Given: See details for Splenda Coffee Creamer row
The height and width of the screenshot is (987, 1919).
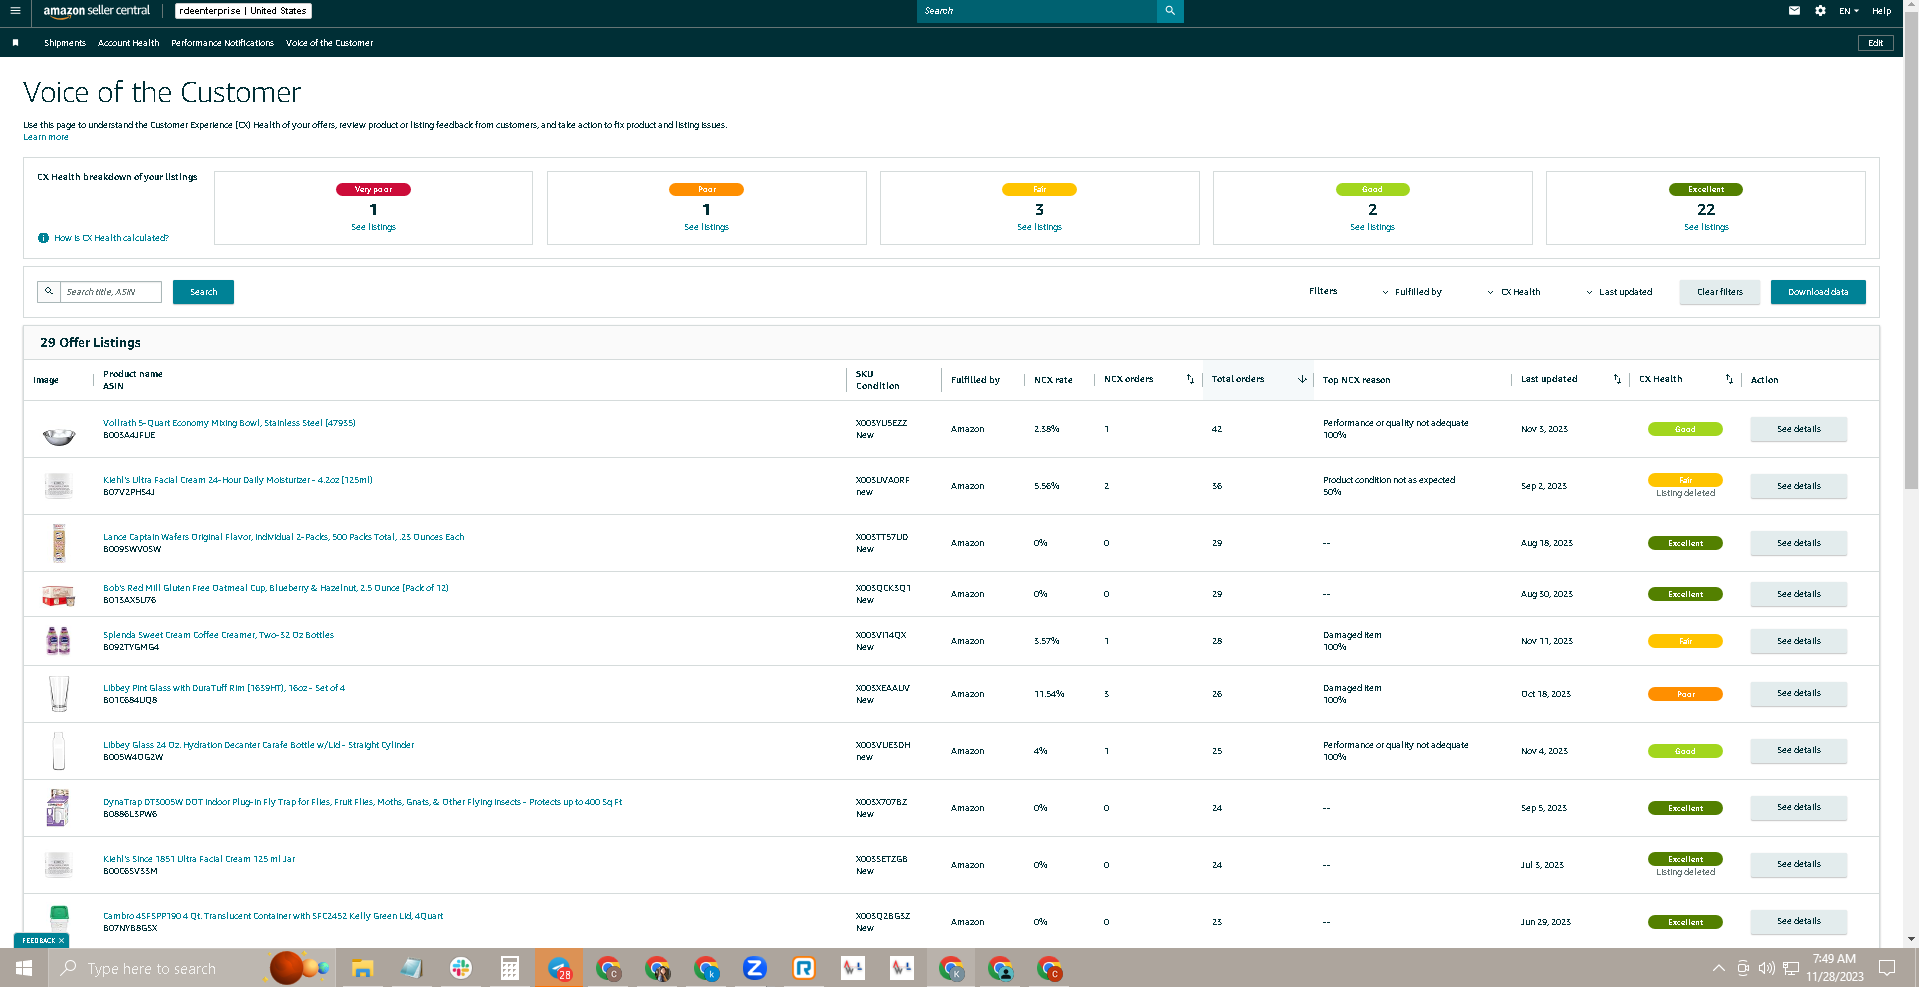Looking at the screenshot, I should [x=1798, y=641].
